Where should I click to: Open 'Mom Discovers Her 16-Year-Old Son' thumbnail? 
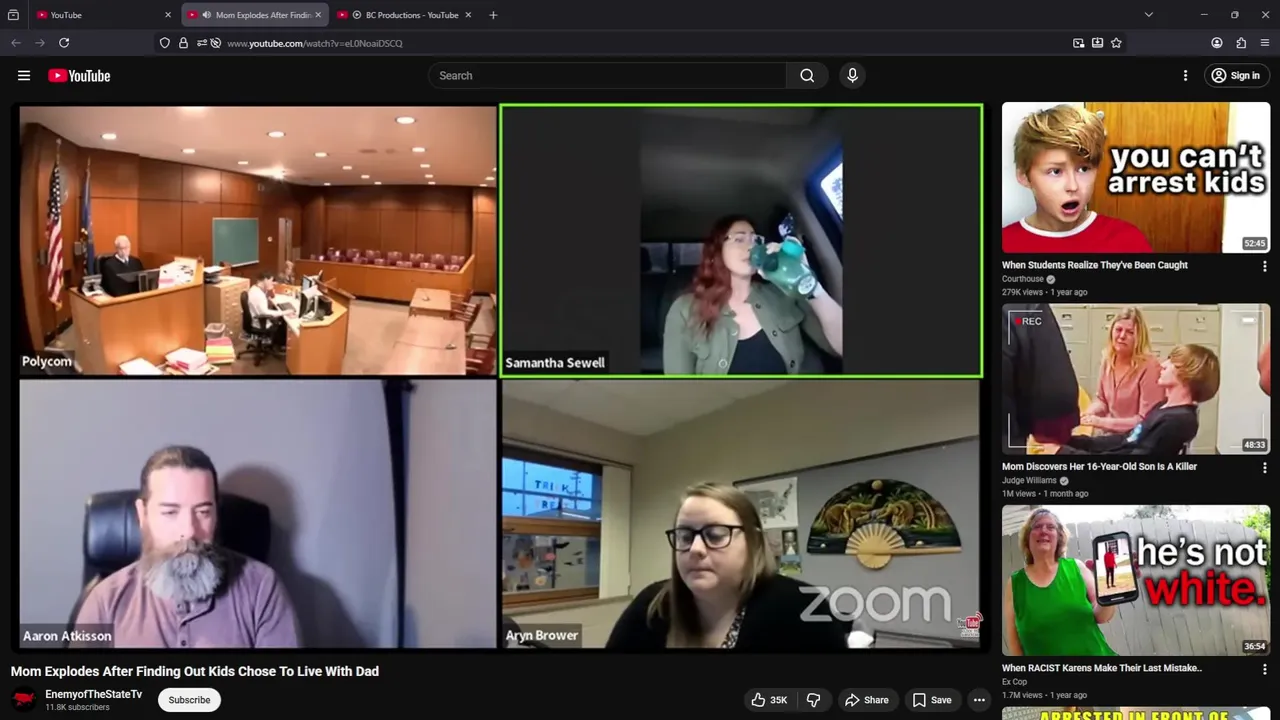[x=1136, y=379]
